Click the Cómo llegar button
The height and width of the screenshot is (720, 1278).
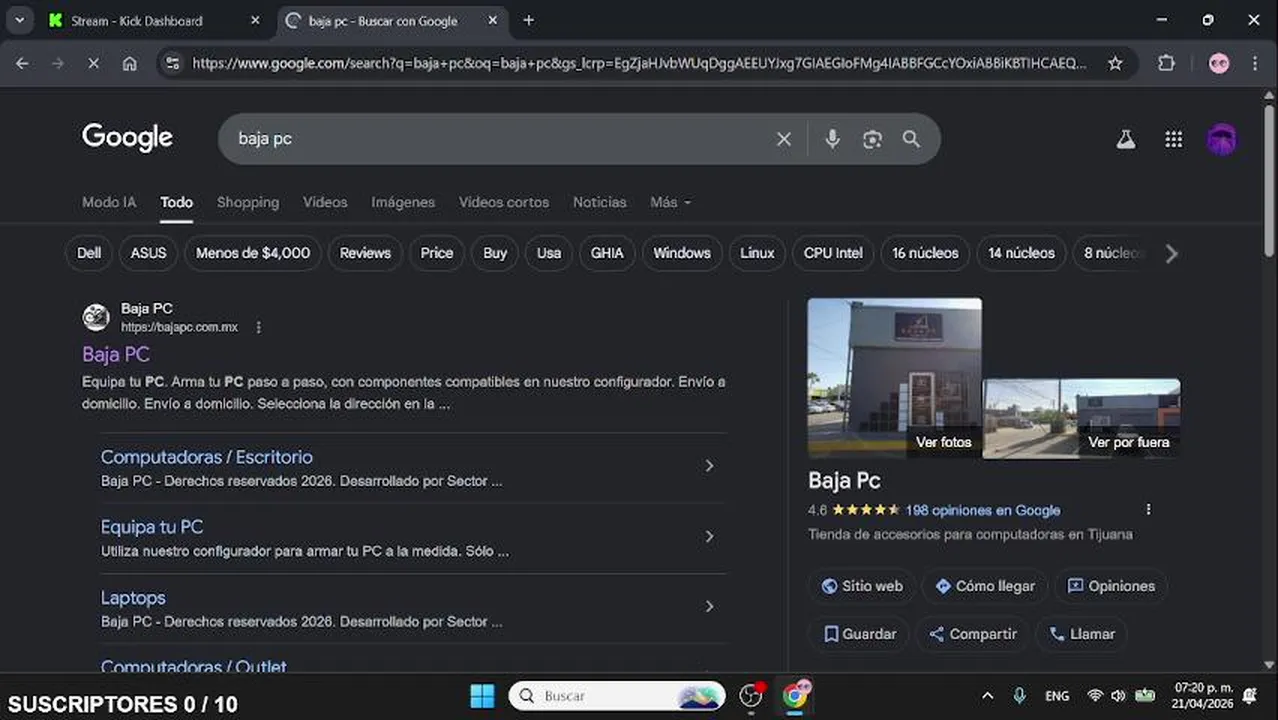pos(984,586)
